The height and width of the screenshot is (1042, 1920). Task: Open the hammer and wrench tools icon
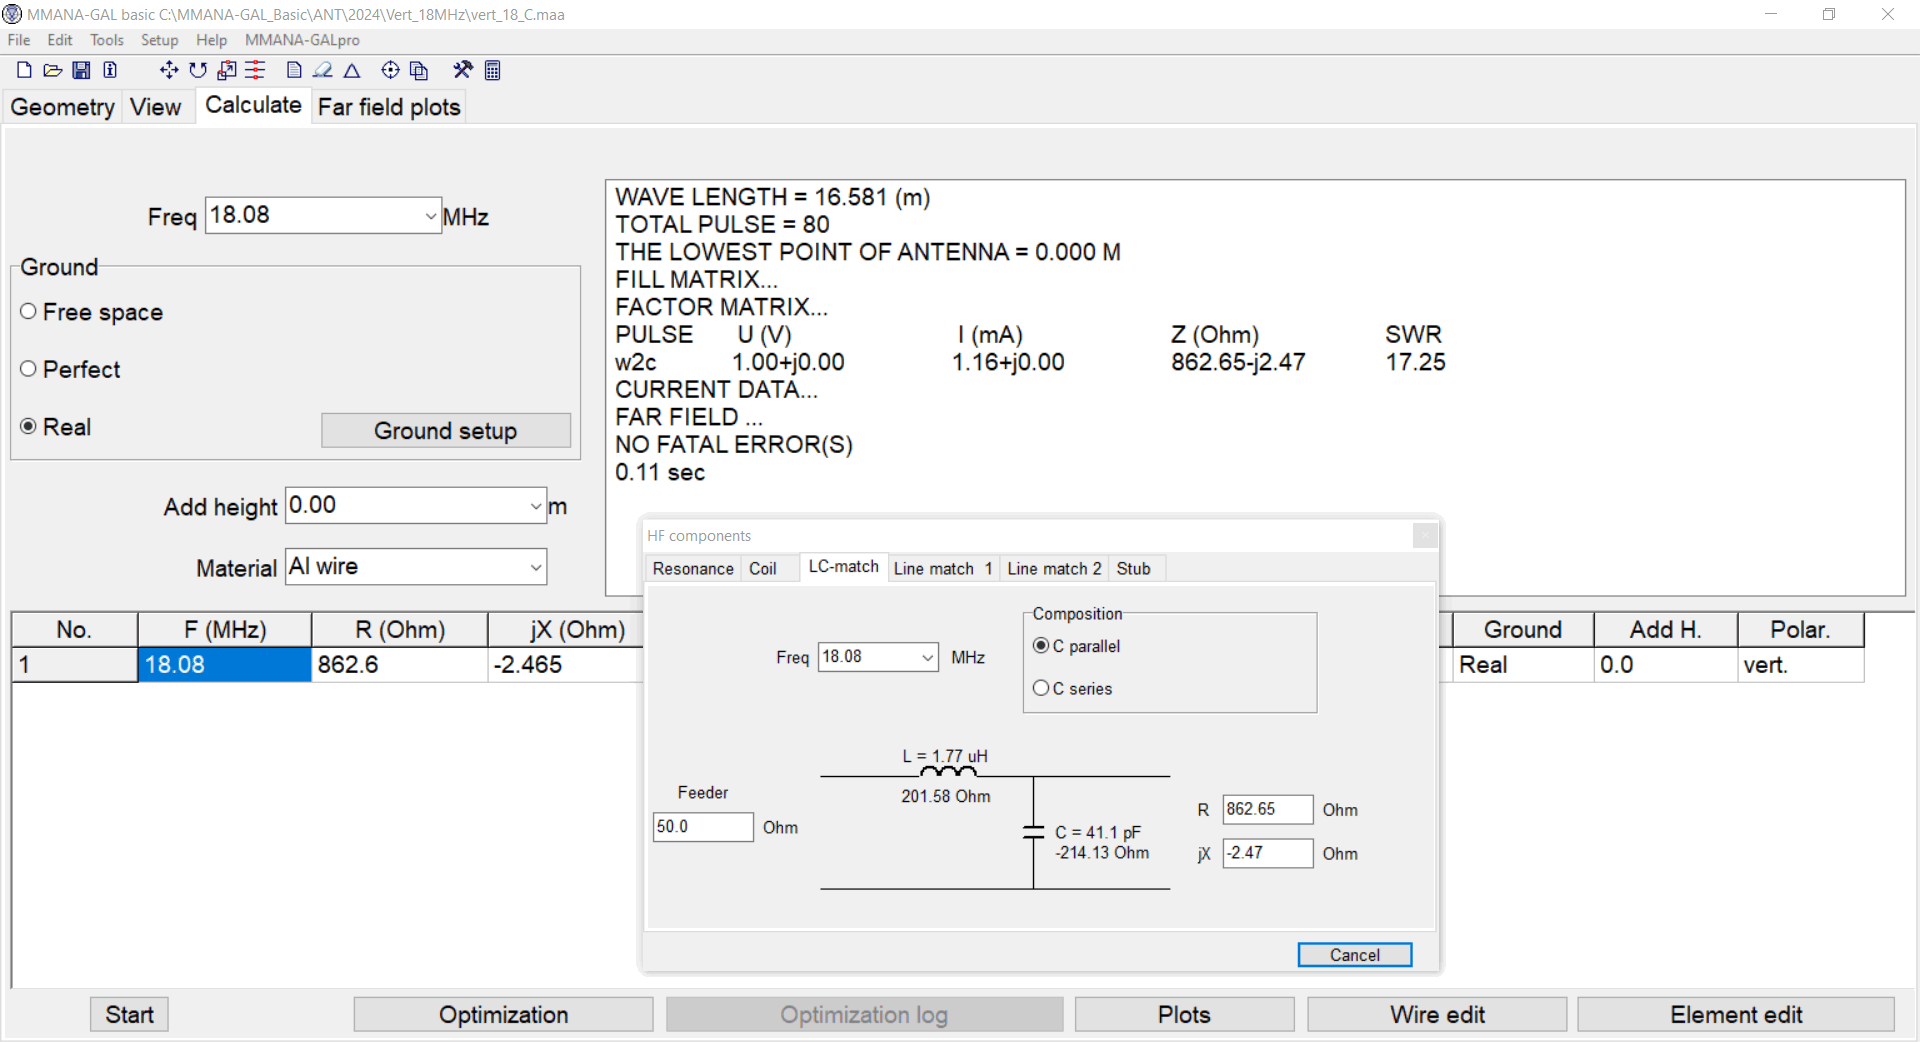[x=462, y=70]
